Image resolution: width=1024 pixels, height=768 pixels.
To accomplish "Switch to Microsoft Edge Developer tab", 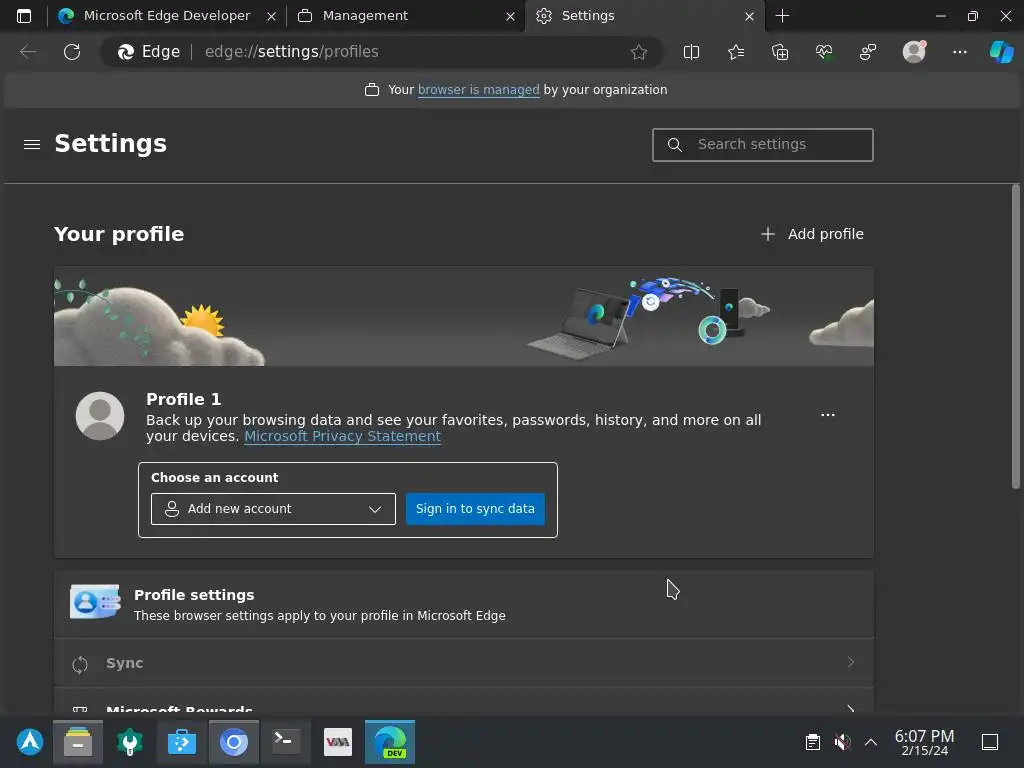I will [x=166, y=16].
